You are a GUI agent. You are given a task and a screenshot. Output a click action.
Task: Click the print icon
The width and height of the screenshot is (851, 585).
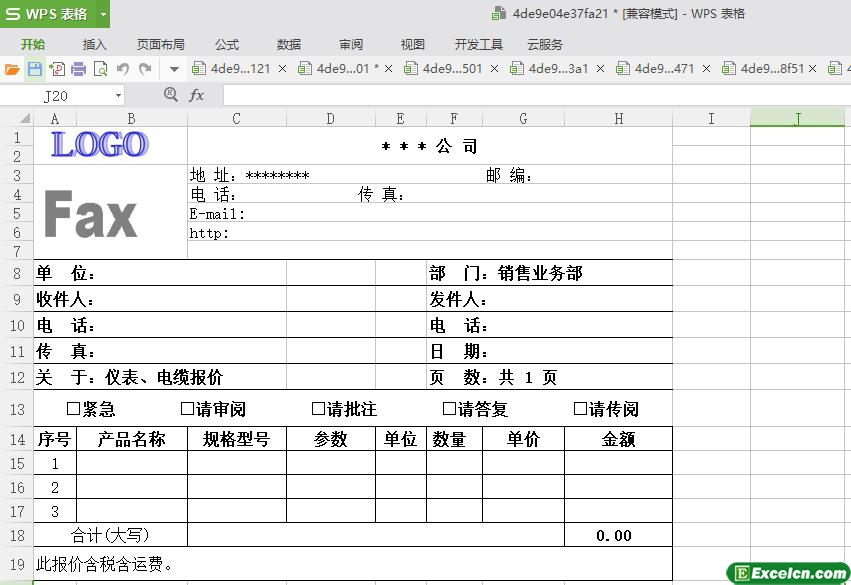79,69
